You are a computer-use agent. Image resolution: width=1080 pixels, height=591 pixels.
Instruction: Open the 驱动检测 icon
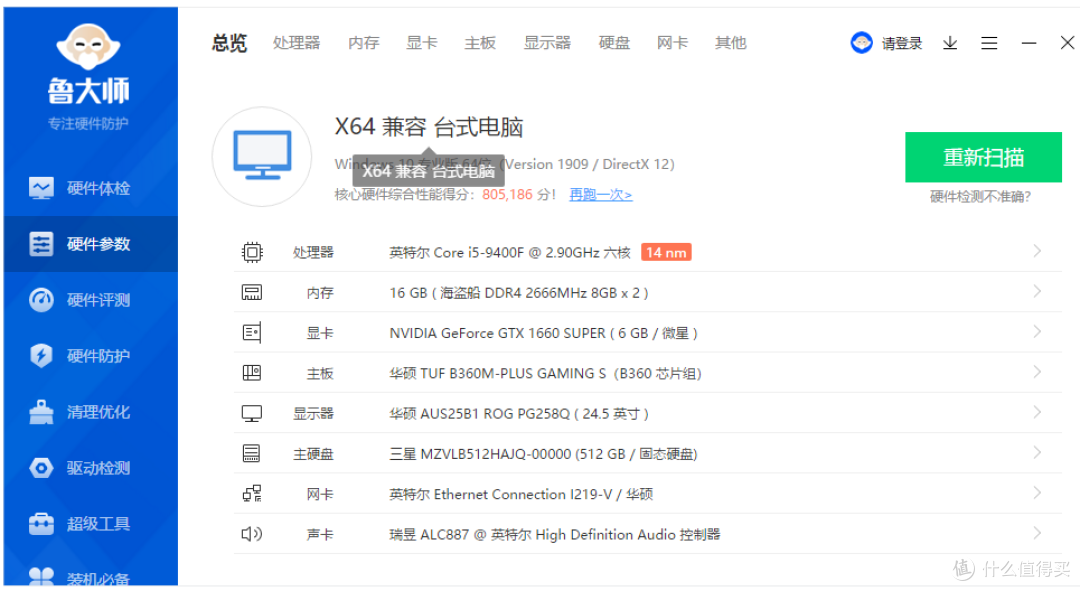coord(41,468)
